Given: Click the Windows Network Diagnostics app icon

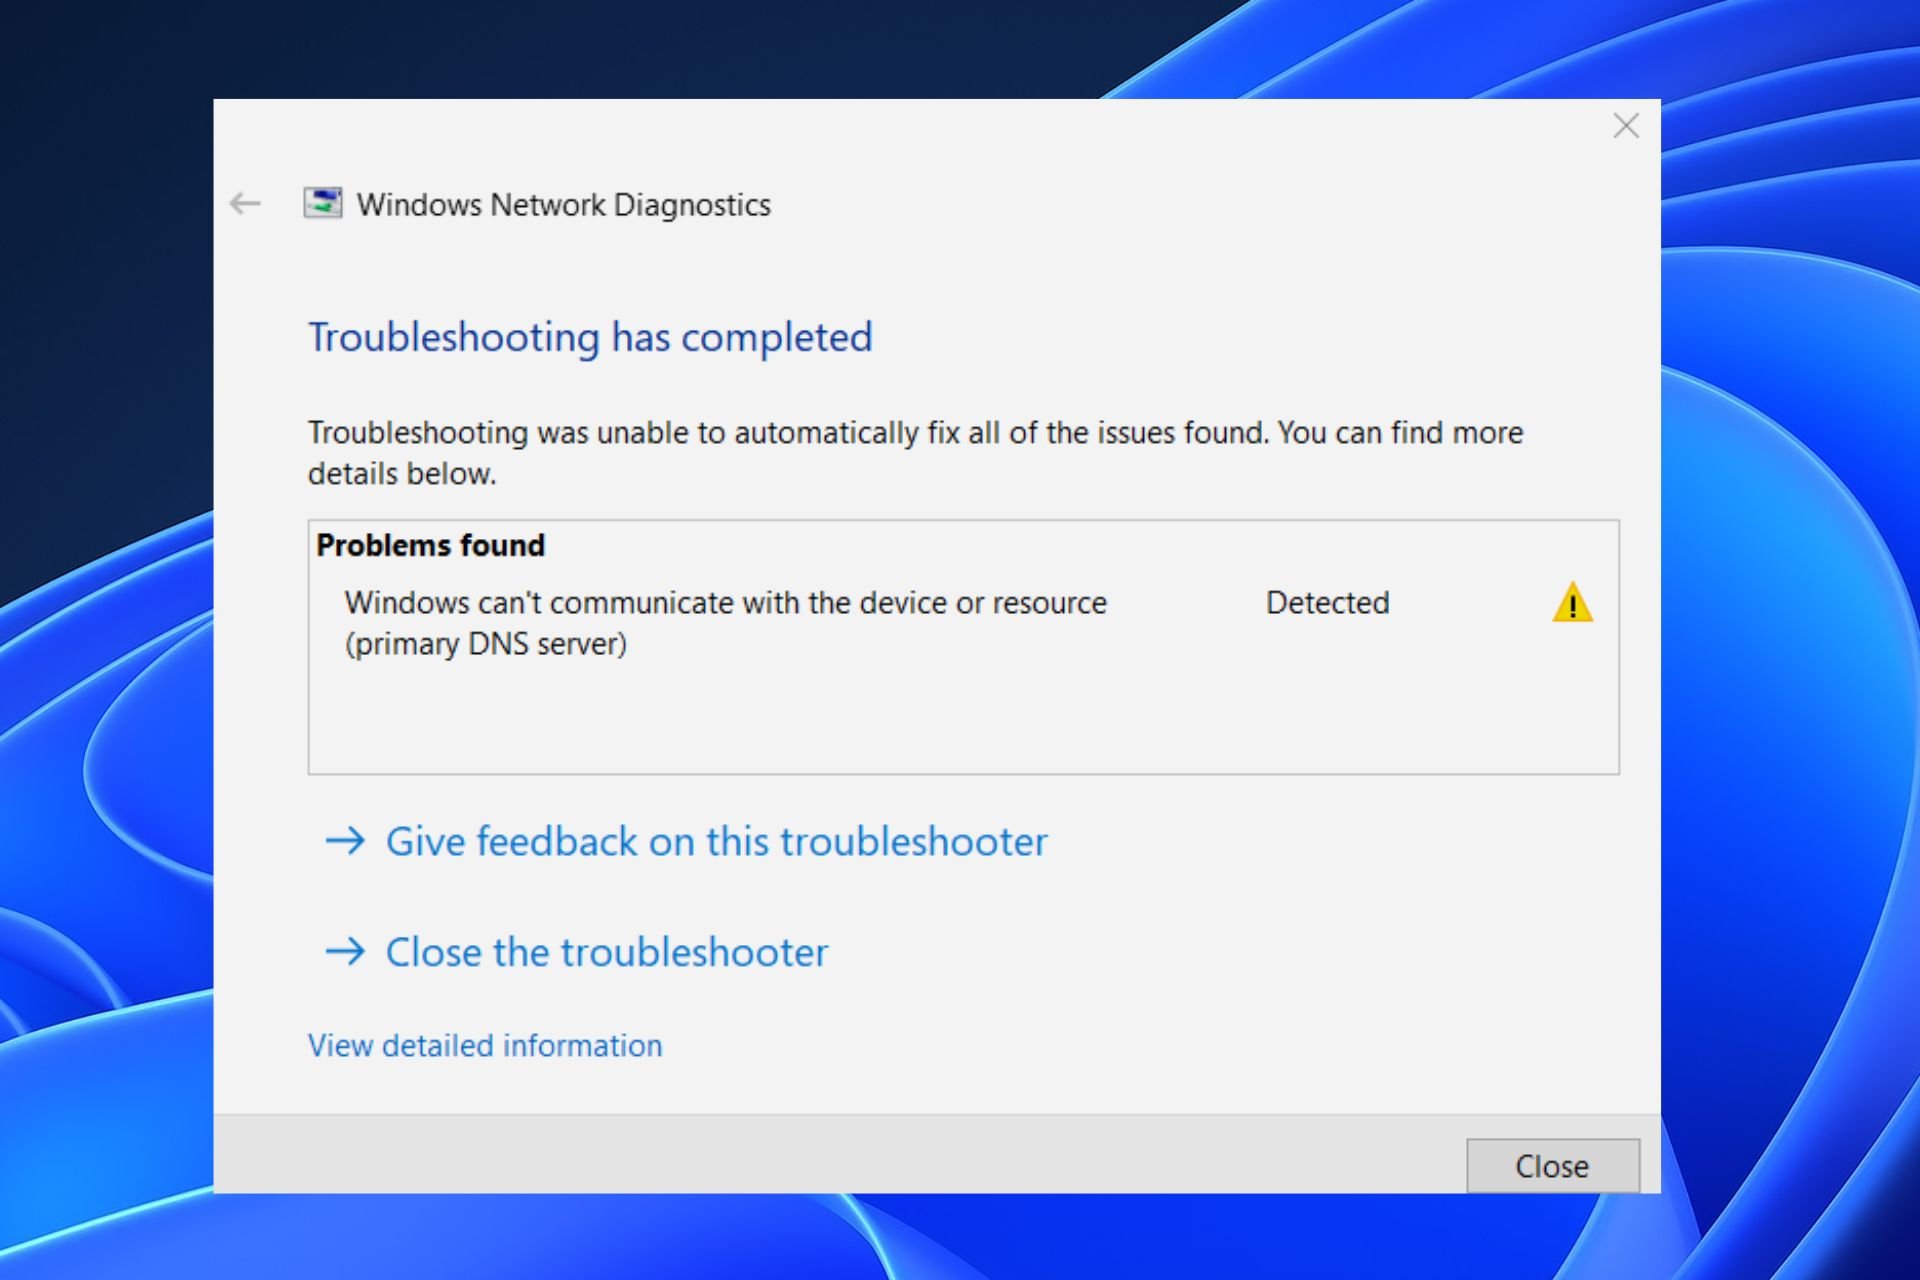Looking at the screenshot, I should pyautogui.click(x=323, y=203).
